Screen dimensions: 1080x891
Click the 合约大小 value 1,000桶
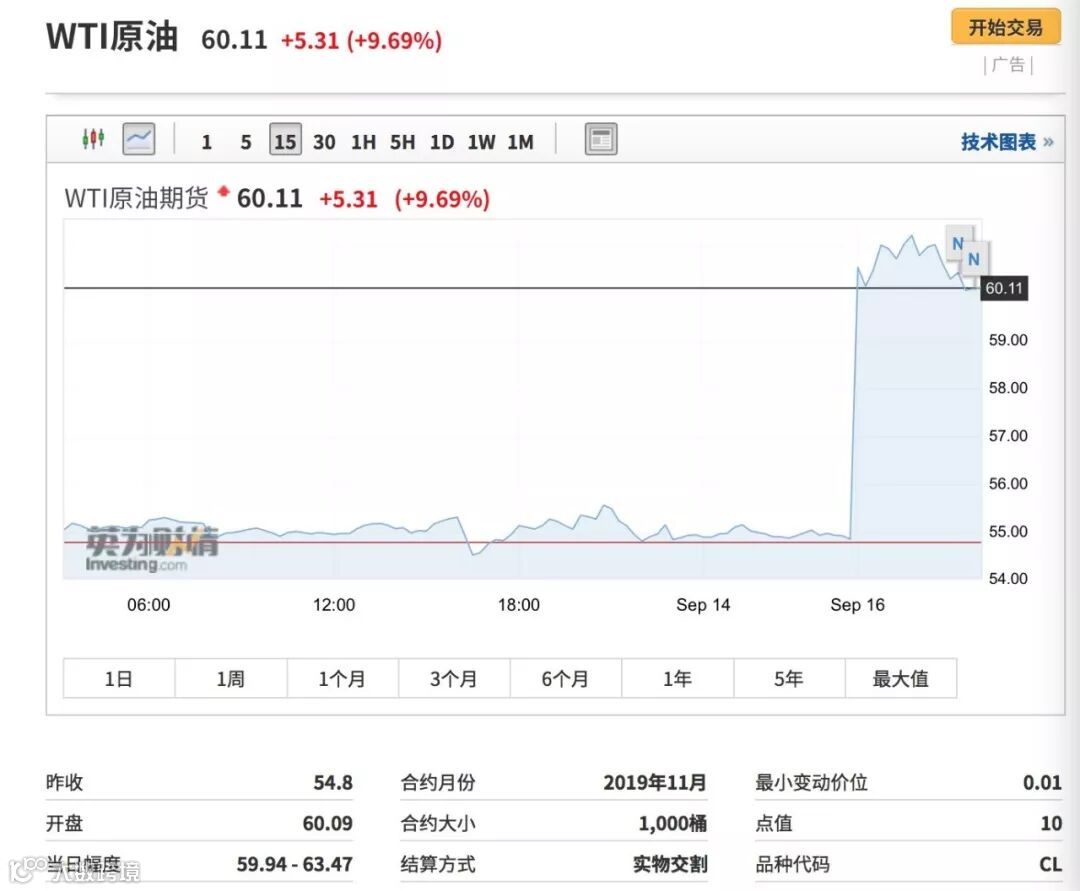point(673,823)
